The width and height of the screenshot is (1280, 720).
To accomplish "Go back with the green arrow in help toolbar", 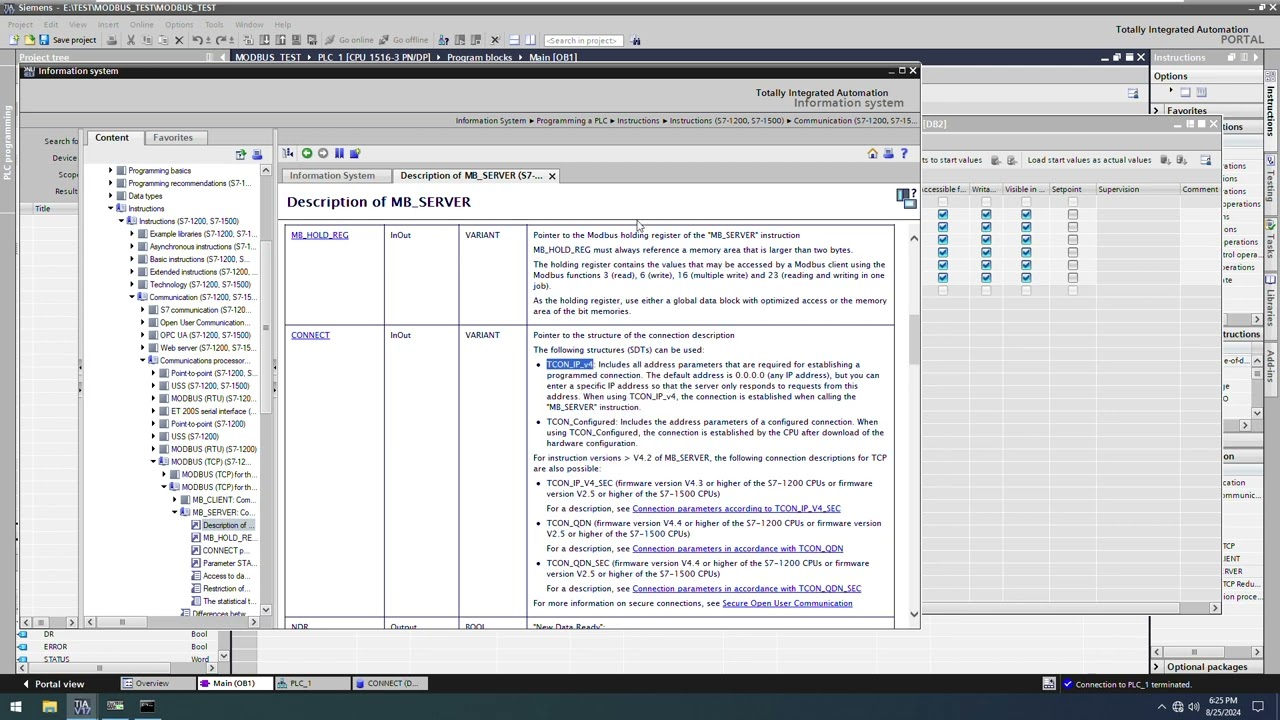I will (x=307, y=153).
